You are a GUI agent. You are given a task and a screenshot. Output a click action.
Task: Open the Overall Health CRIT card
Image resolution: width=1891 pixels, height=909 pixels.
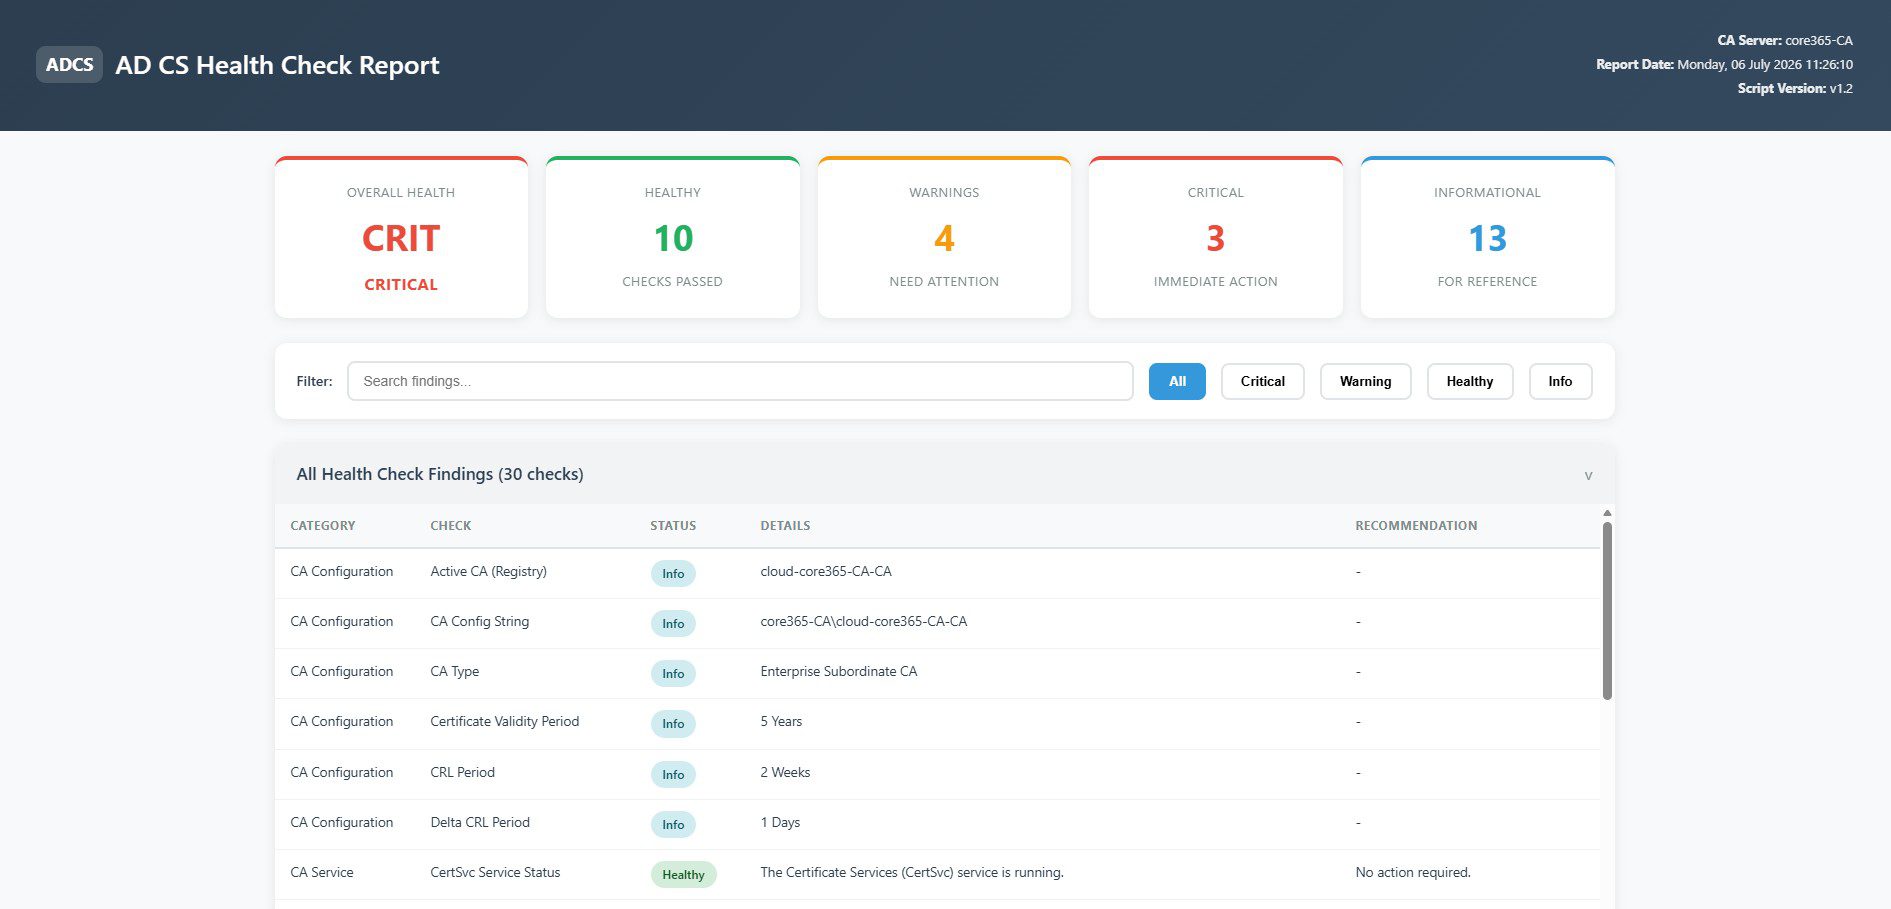[x=401, y=237]
